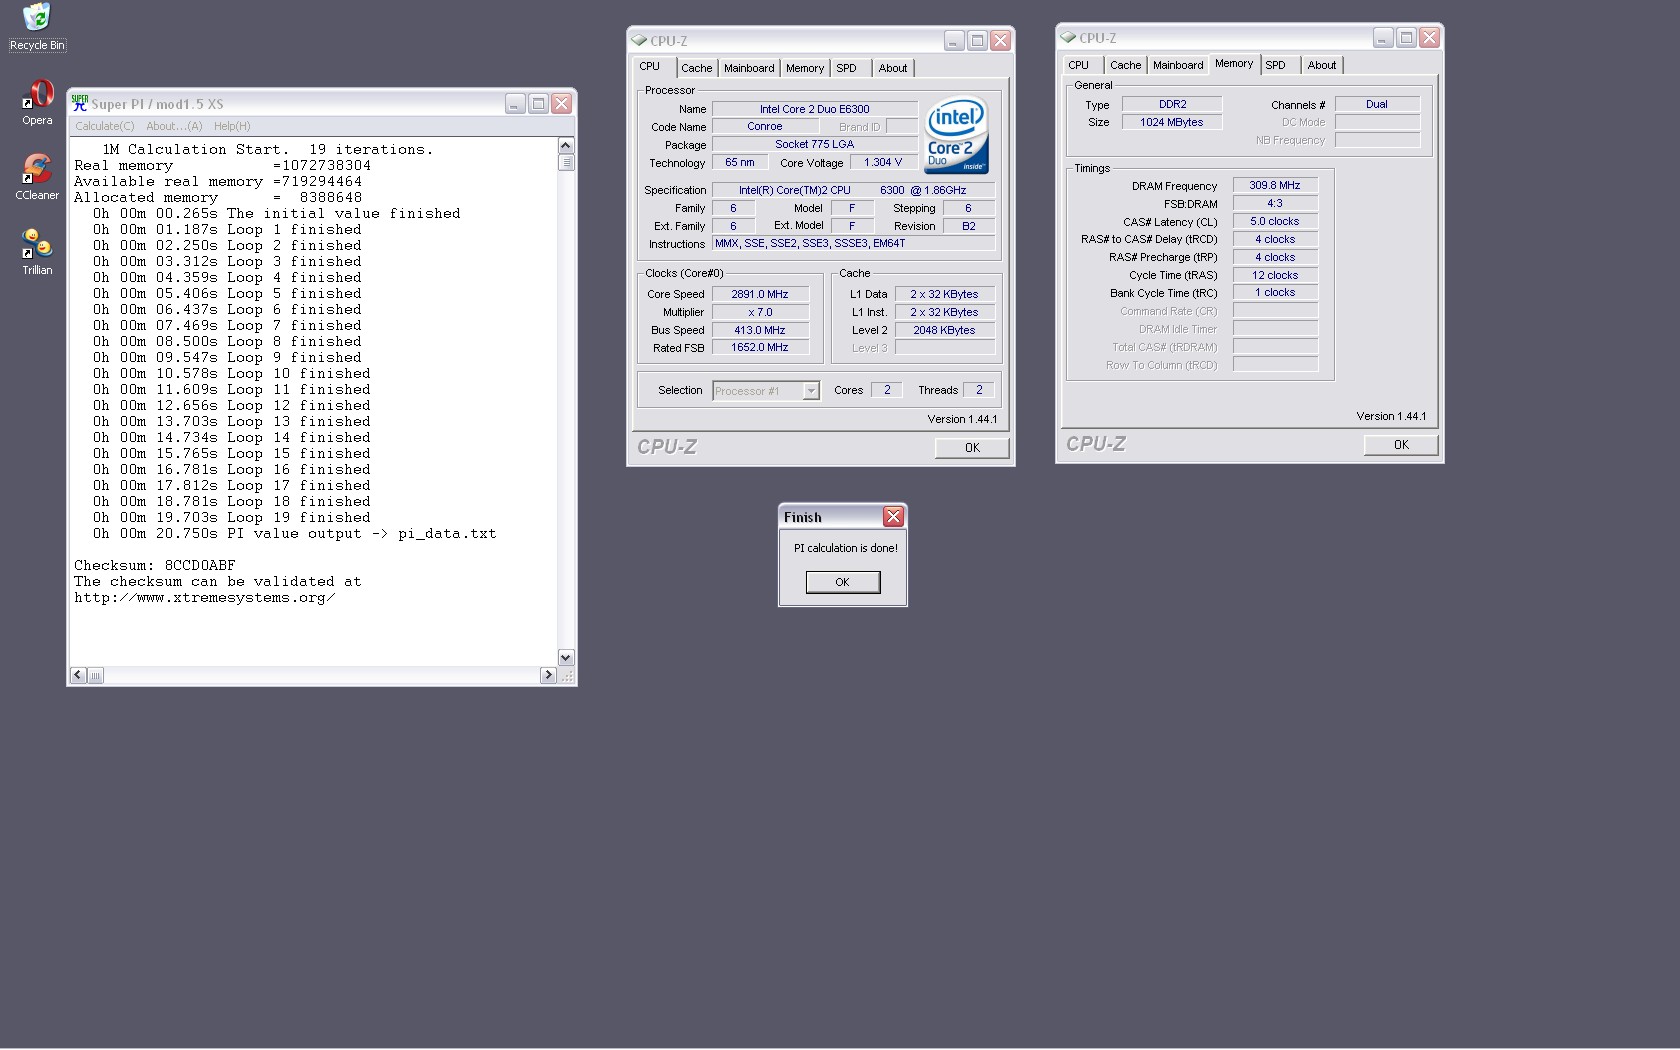Click the Core Voltage value 1.304 V

click(x=883, y=162)
